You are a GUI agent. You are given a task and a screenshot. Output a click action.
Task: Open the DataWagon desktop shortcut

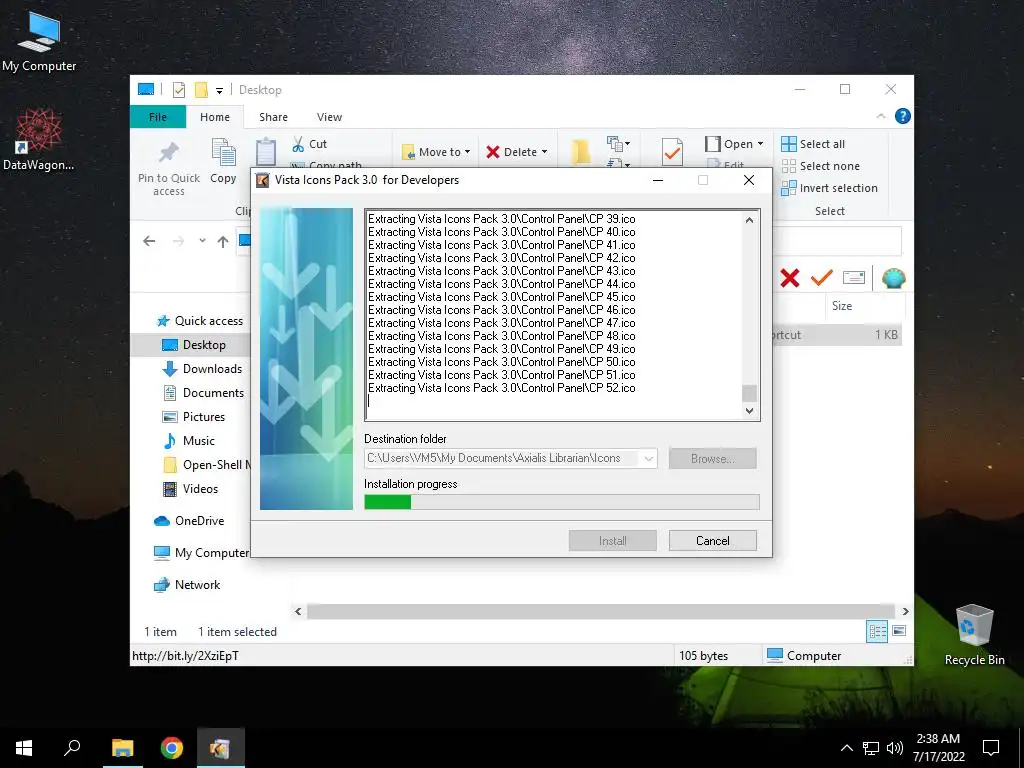[38, 139]
